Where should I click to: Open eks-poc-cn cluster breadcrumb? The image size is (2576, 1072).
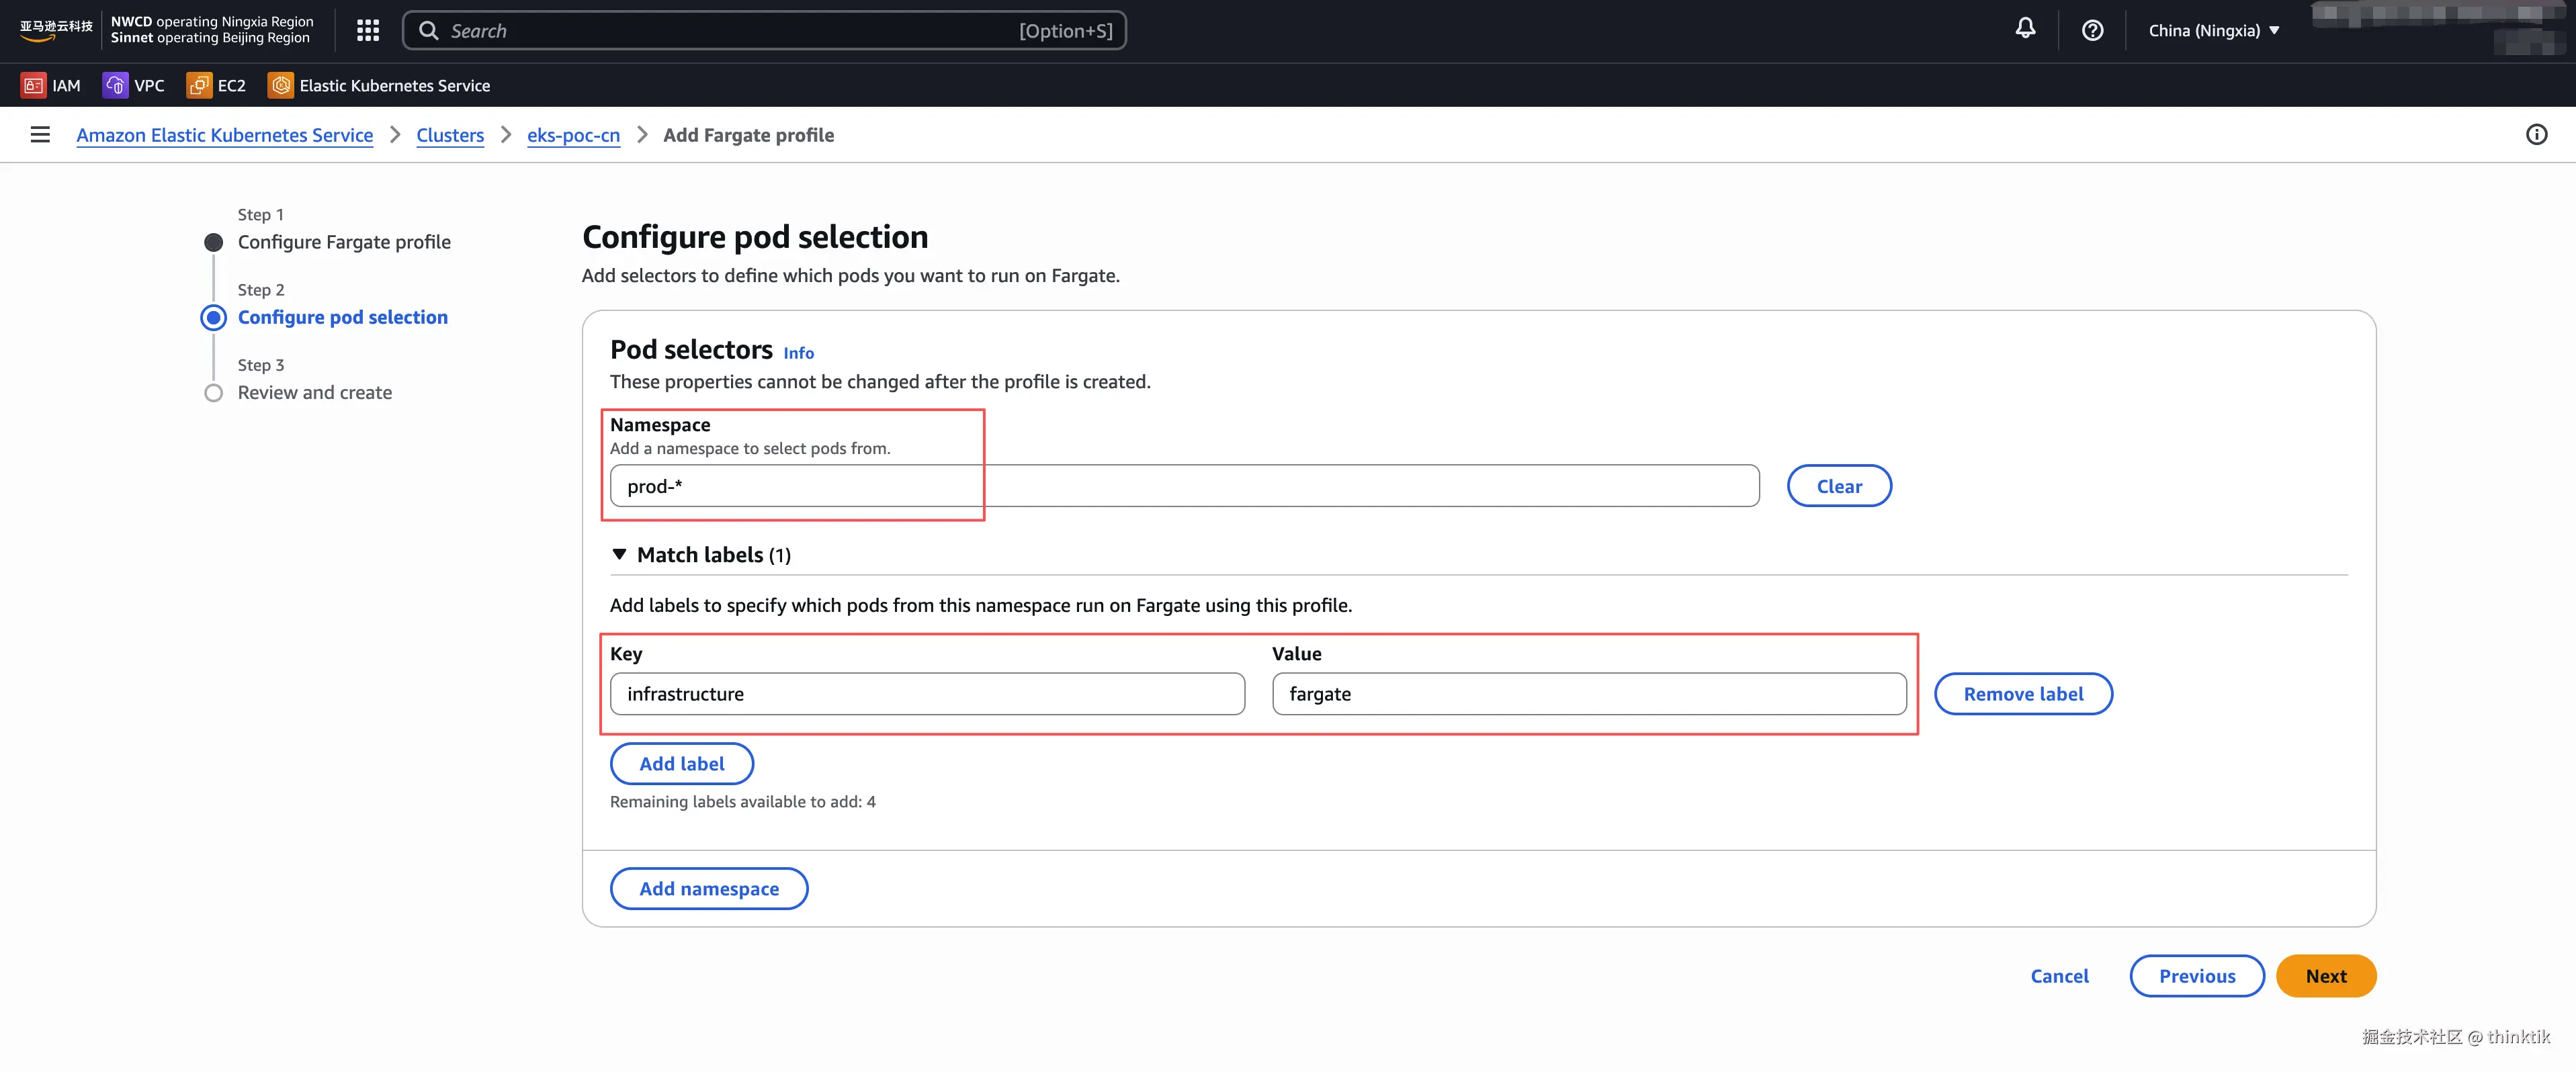point(573,135)
